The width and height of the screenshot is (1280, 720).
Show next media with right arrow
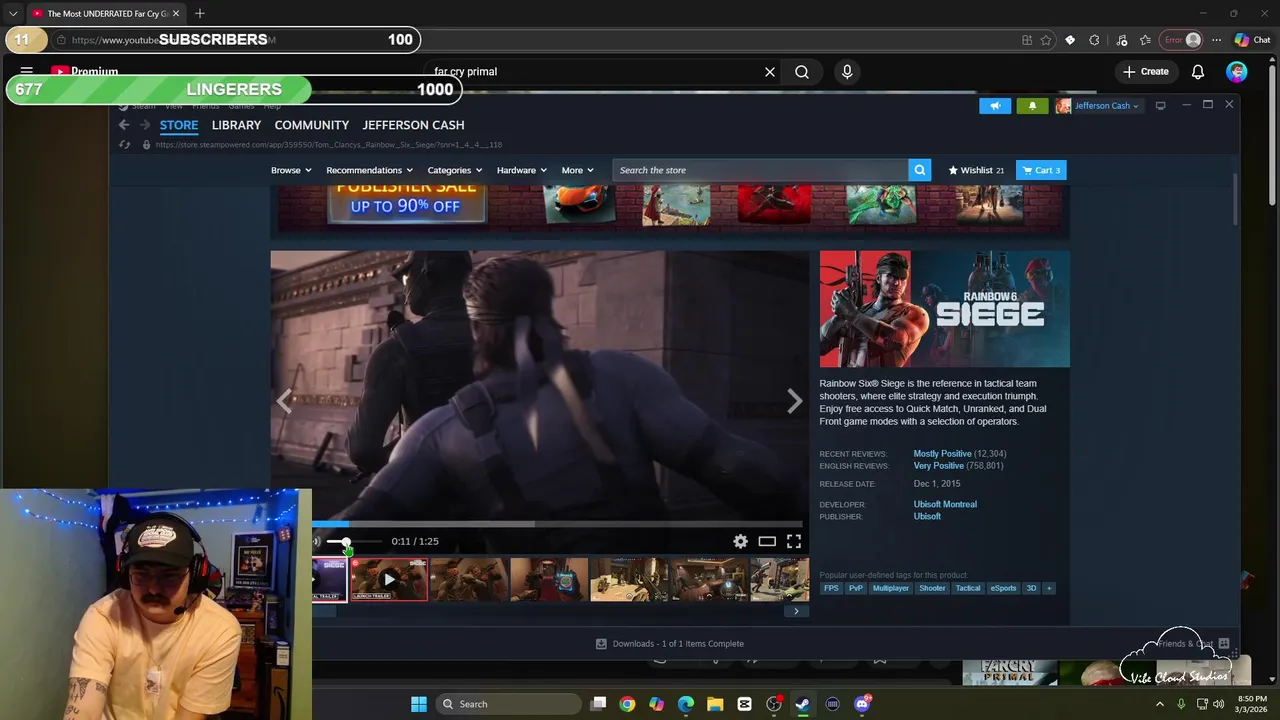tap(794, 401)
